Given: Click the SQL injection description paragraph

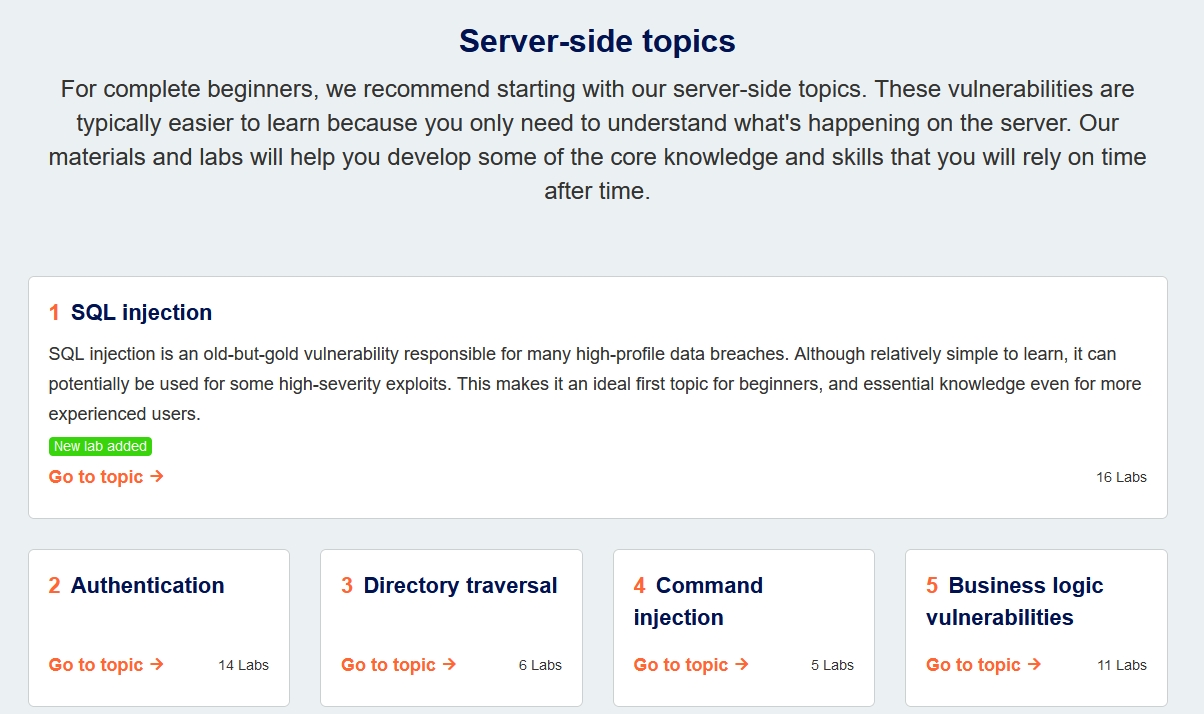Looking at the screenshot, I should [x=595, y=384].
